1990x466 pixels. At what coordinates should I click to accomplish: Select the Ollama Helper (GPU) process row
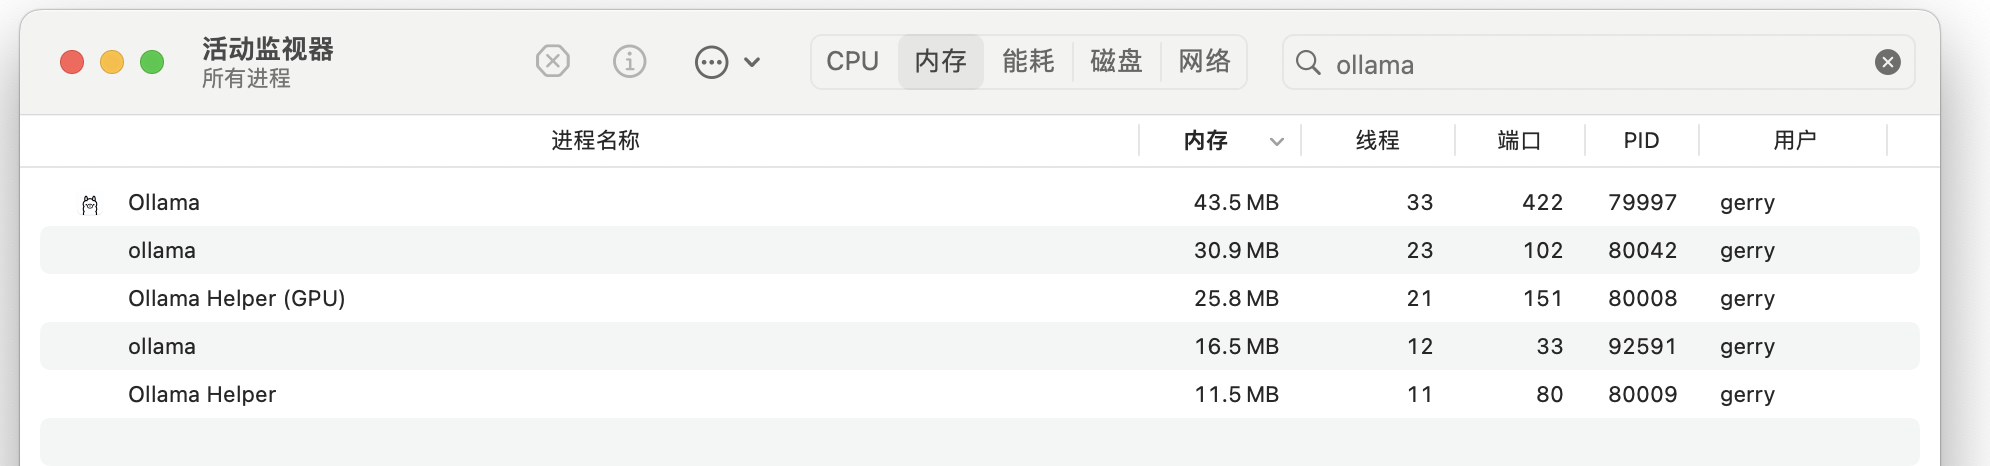[980, 298]
